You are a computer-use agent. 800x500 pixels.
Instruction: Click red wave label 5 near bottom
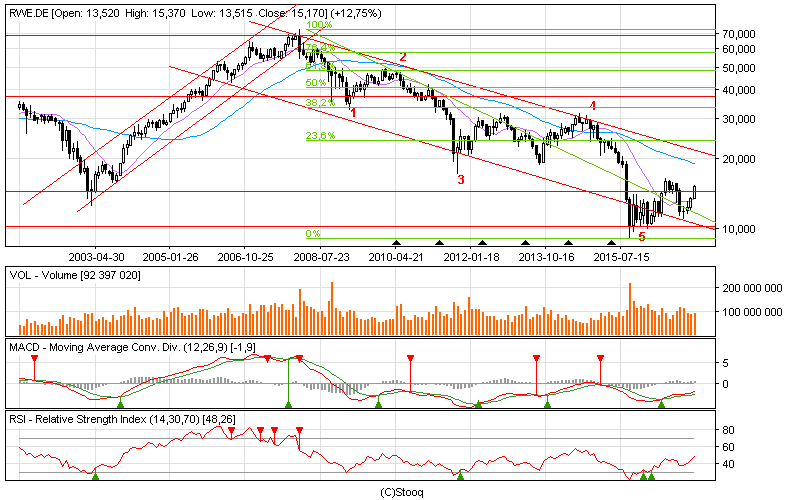coord(642,237)
